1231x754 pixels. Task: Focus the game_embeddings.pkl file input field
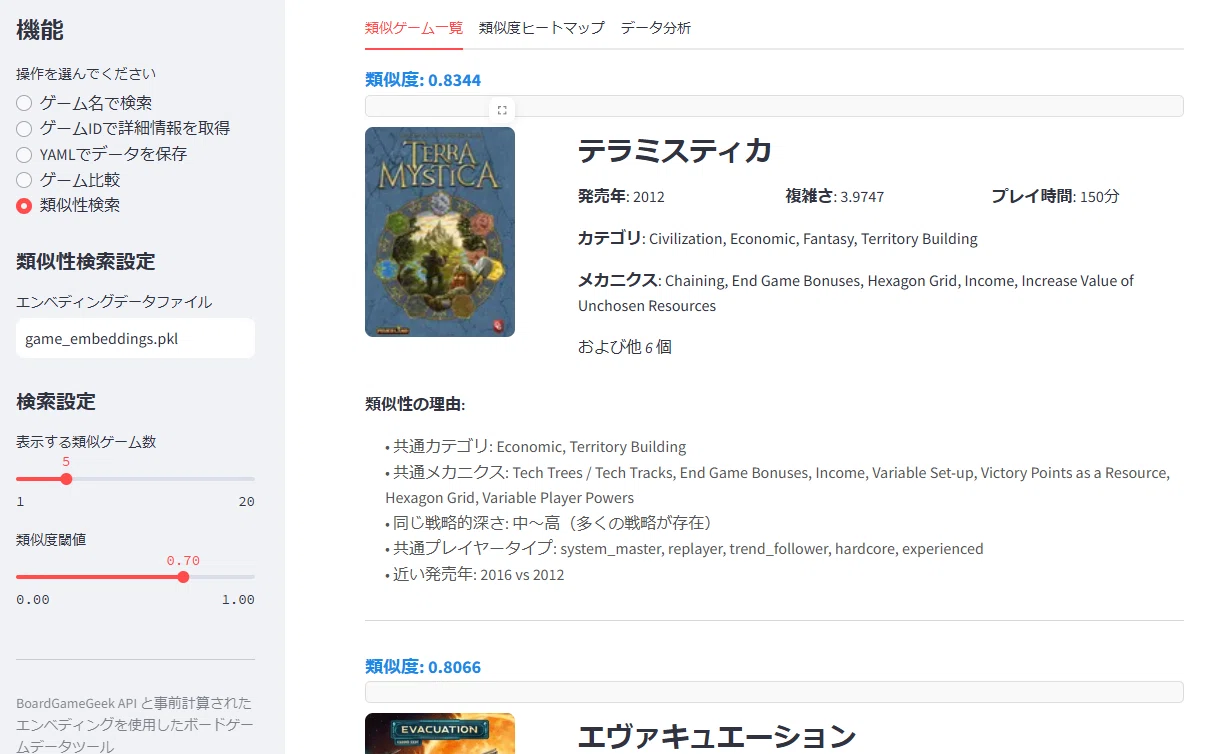135,338
